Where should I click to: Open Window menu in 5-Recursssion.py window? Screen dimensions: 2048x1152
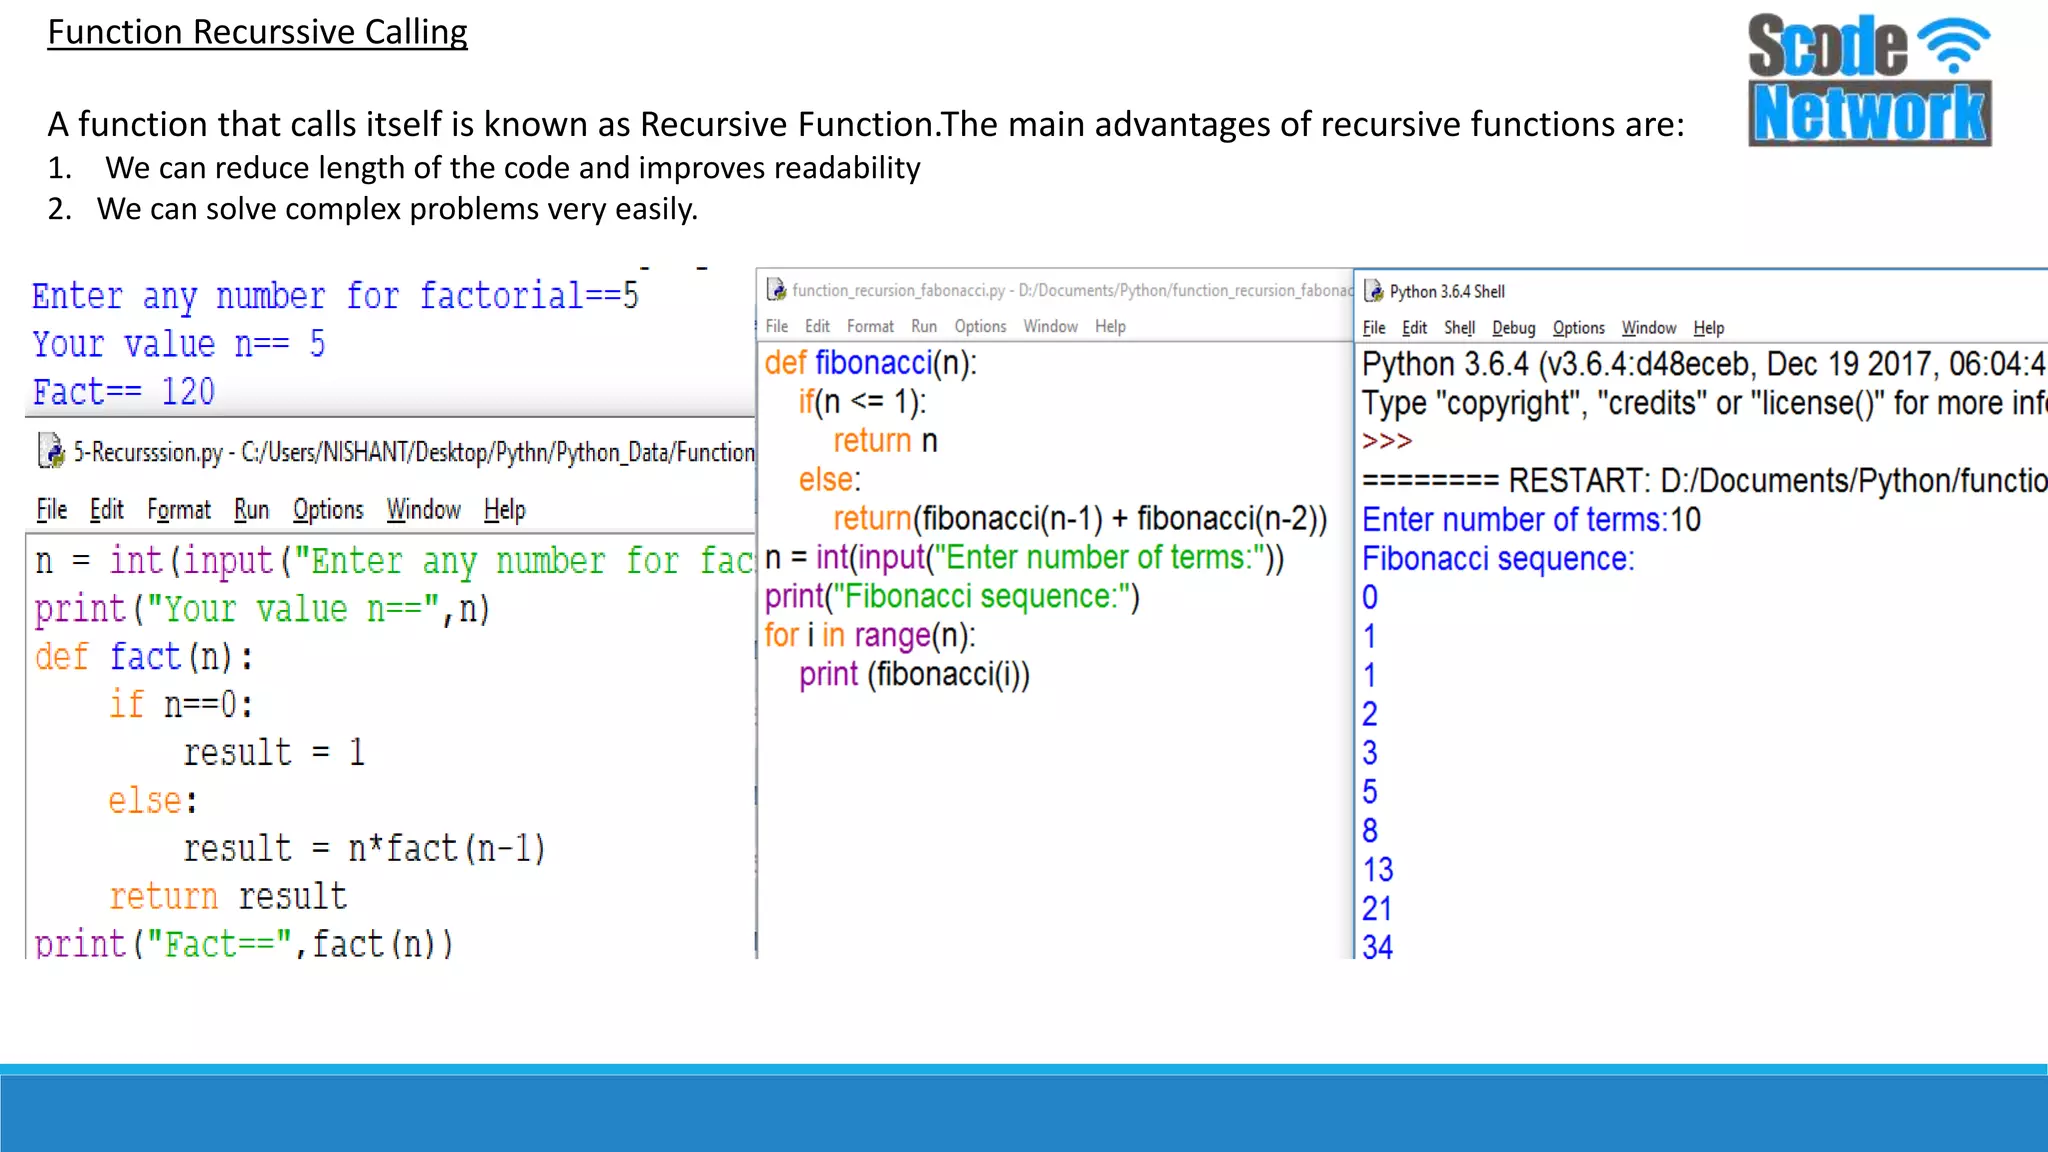424,510
